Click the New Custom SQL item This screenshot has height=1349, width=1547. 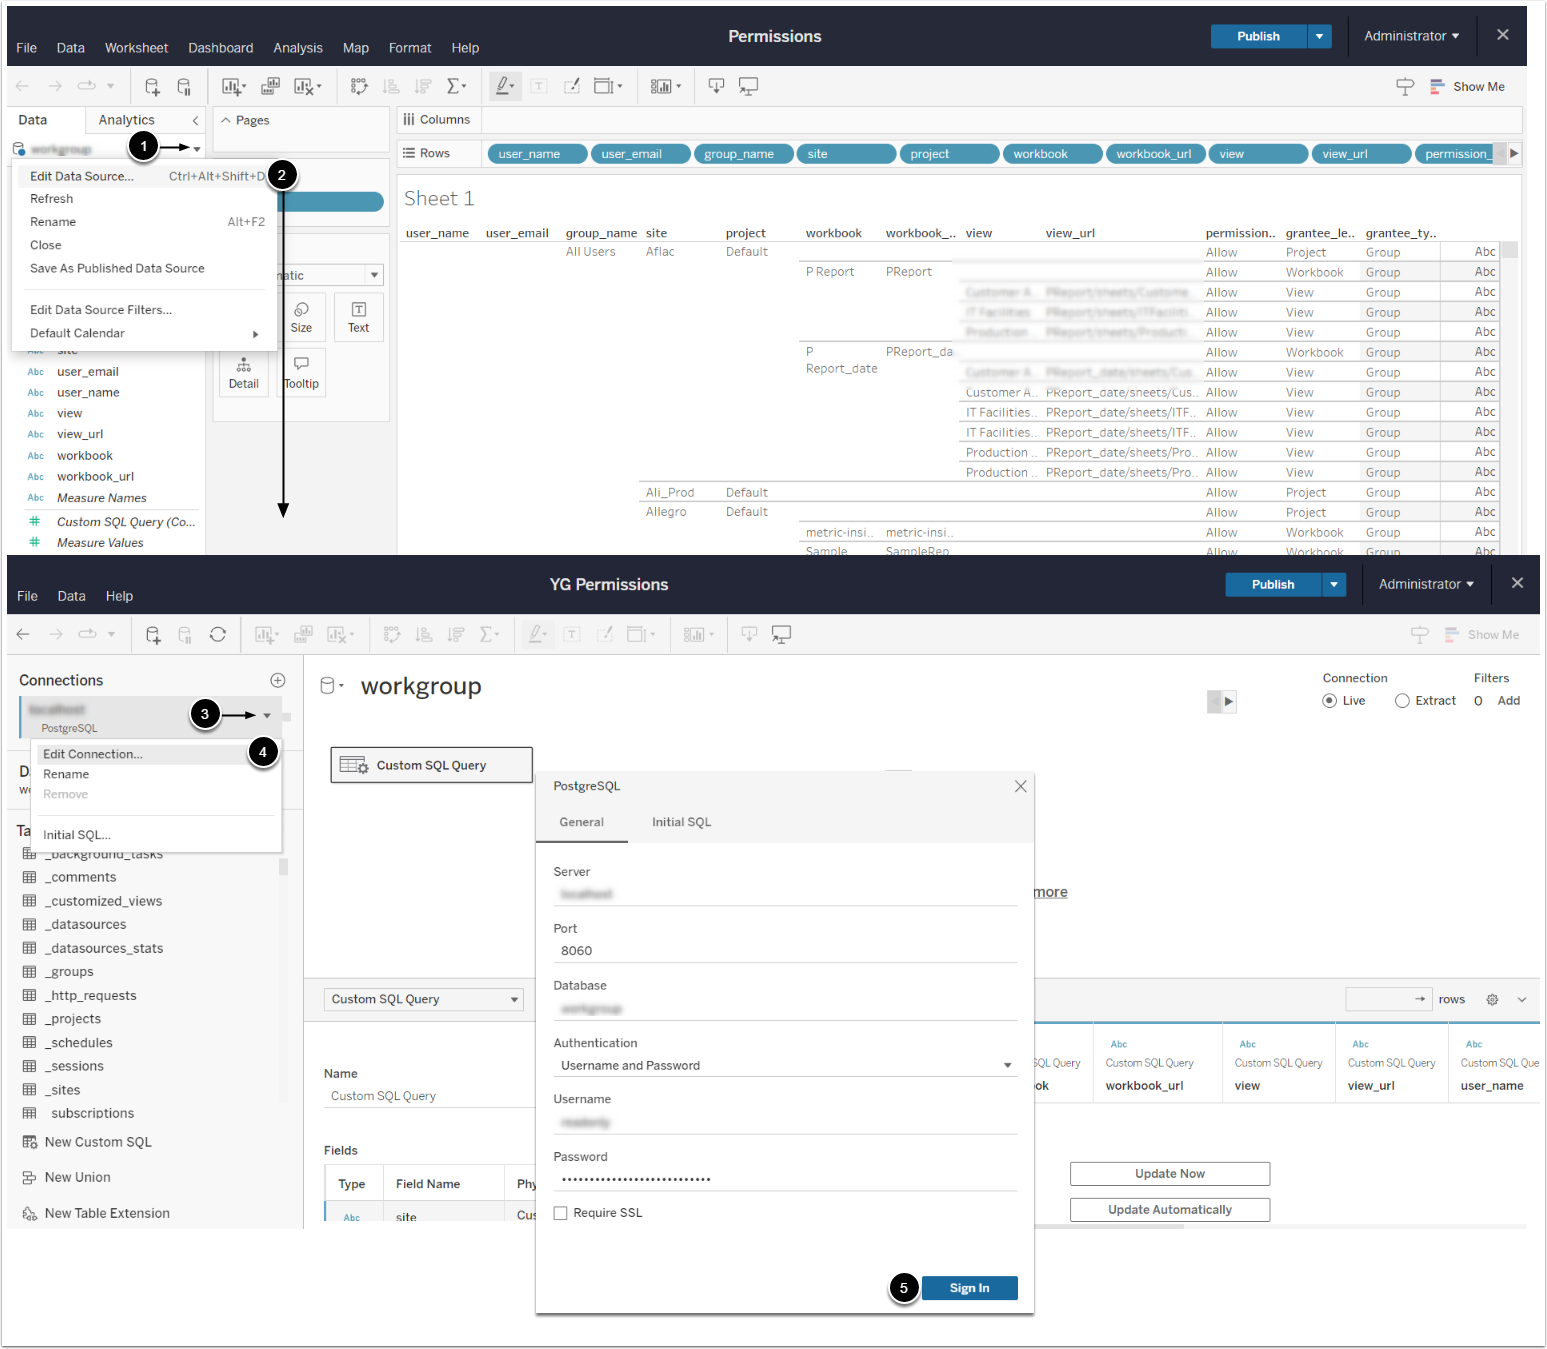pos(87,1142)
